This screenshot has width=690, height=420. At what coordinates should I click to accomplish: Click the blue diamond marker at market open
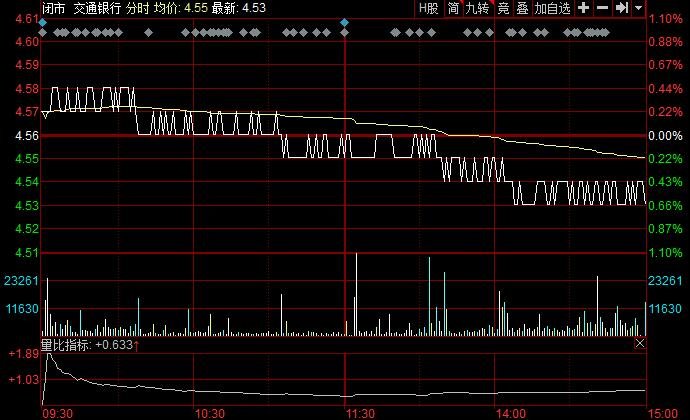click(42, 22)
